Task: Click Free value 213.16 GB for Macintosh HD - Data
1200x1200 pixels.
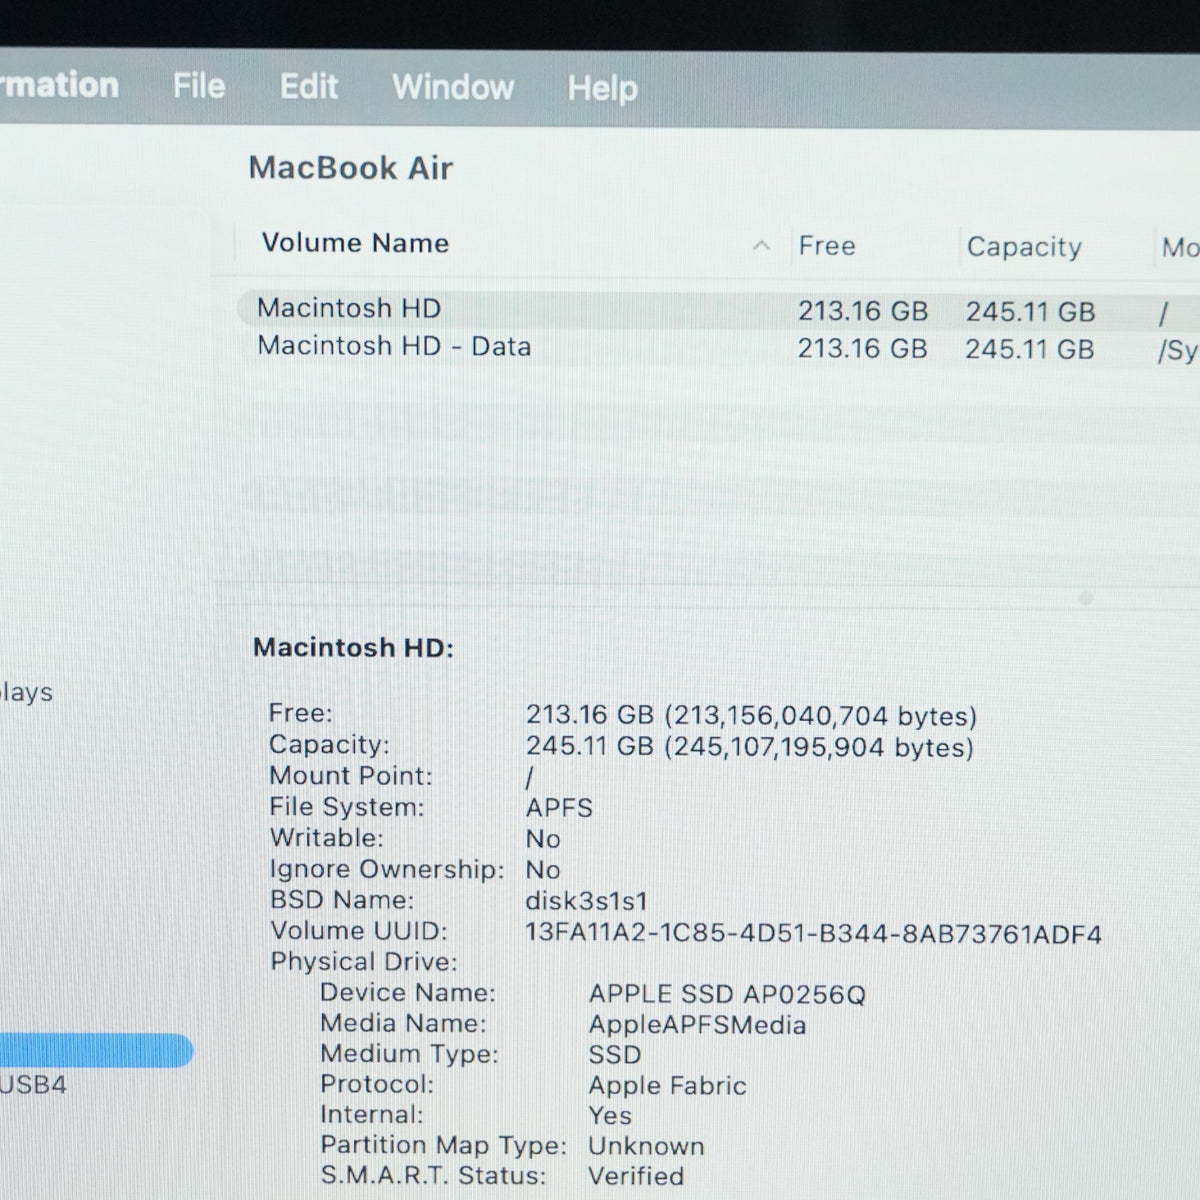Action: (x=862, y=349)
